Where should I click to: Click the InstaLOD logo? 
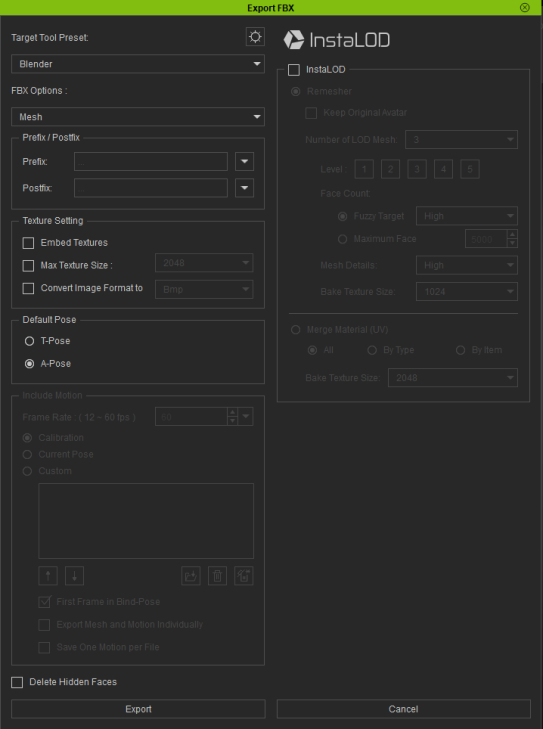tap(337, 40)
